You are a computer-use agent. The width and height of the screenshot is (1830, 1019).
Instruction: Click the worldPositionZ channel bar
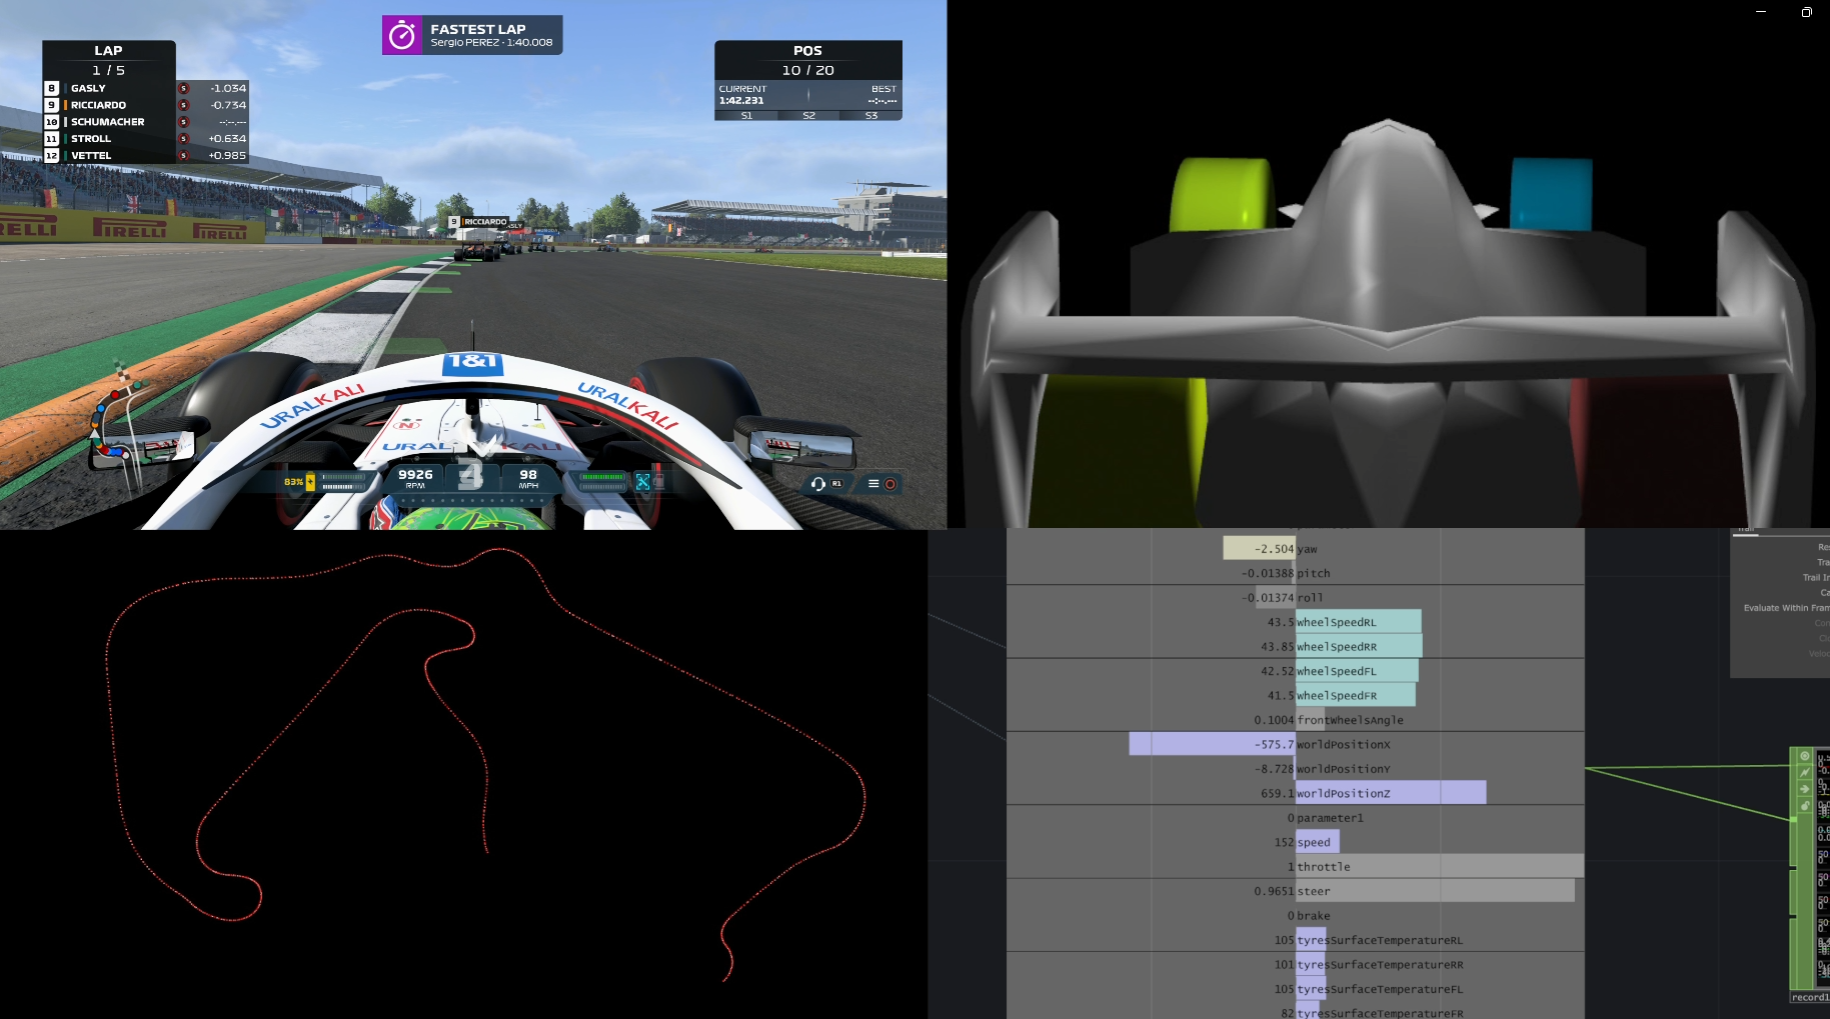point(1391,793)
